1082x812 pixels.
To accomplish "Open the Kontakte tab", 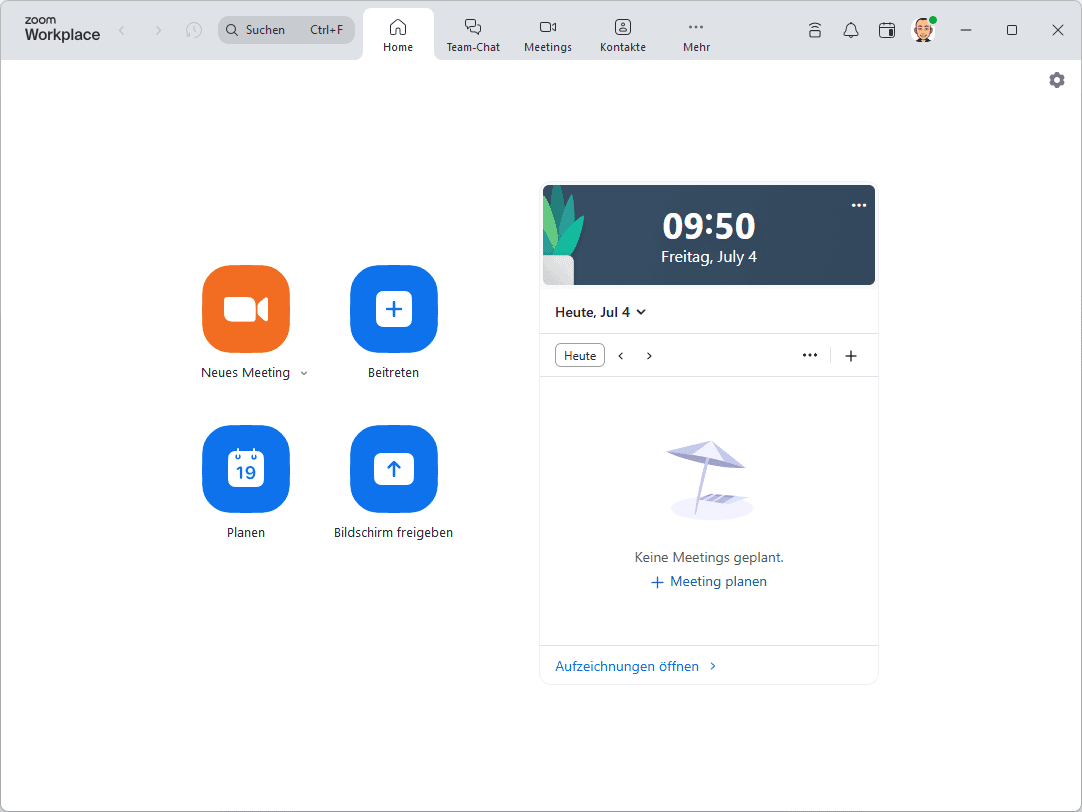I will click(x=623, y=35).
